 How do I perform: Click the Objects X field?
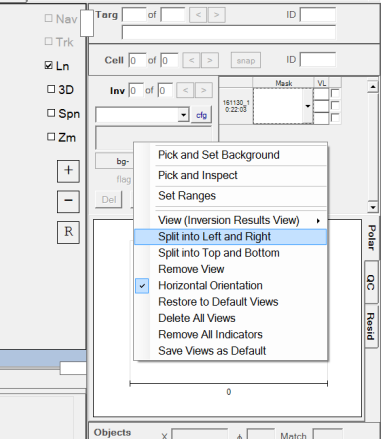(199, 434)
